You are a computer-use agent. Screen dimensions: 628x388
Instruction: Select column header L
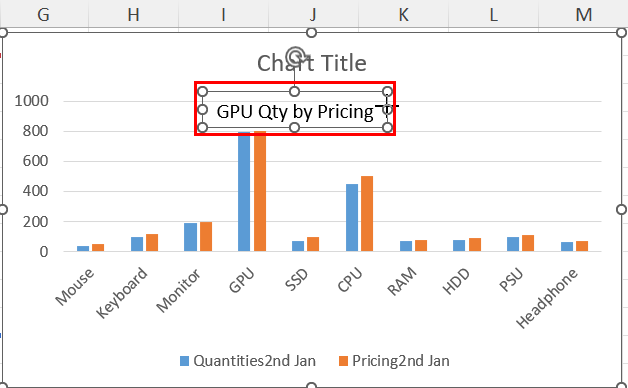[493, 14]
